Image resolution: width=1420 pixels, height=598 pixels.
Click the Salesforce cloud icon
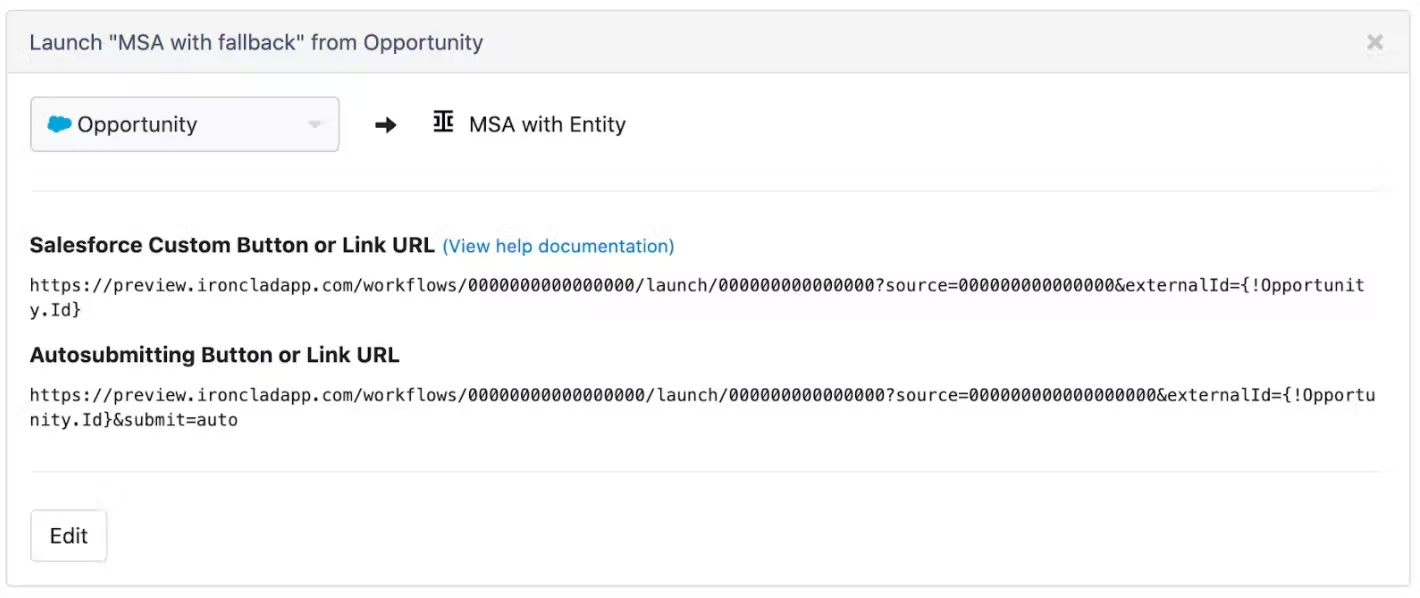(x=59, y=124)
